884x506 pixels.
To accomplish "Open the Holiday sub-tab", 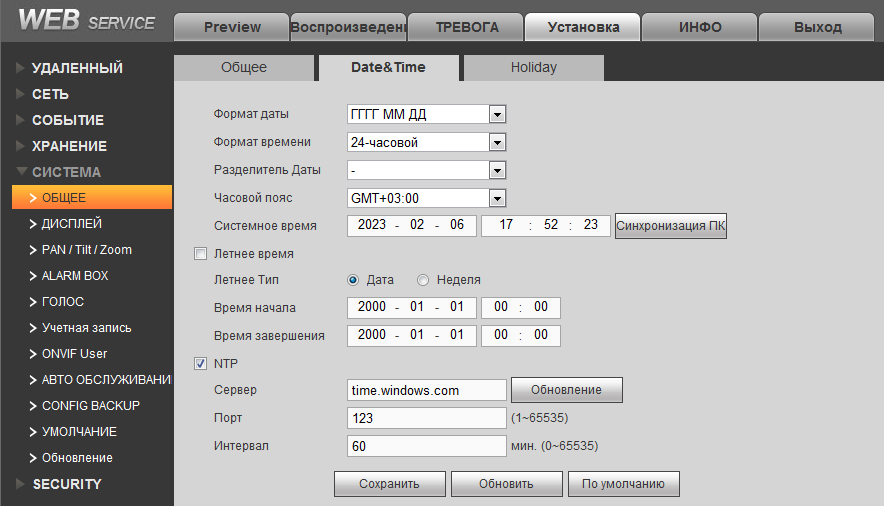I will click(x=533, y=68).
